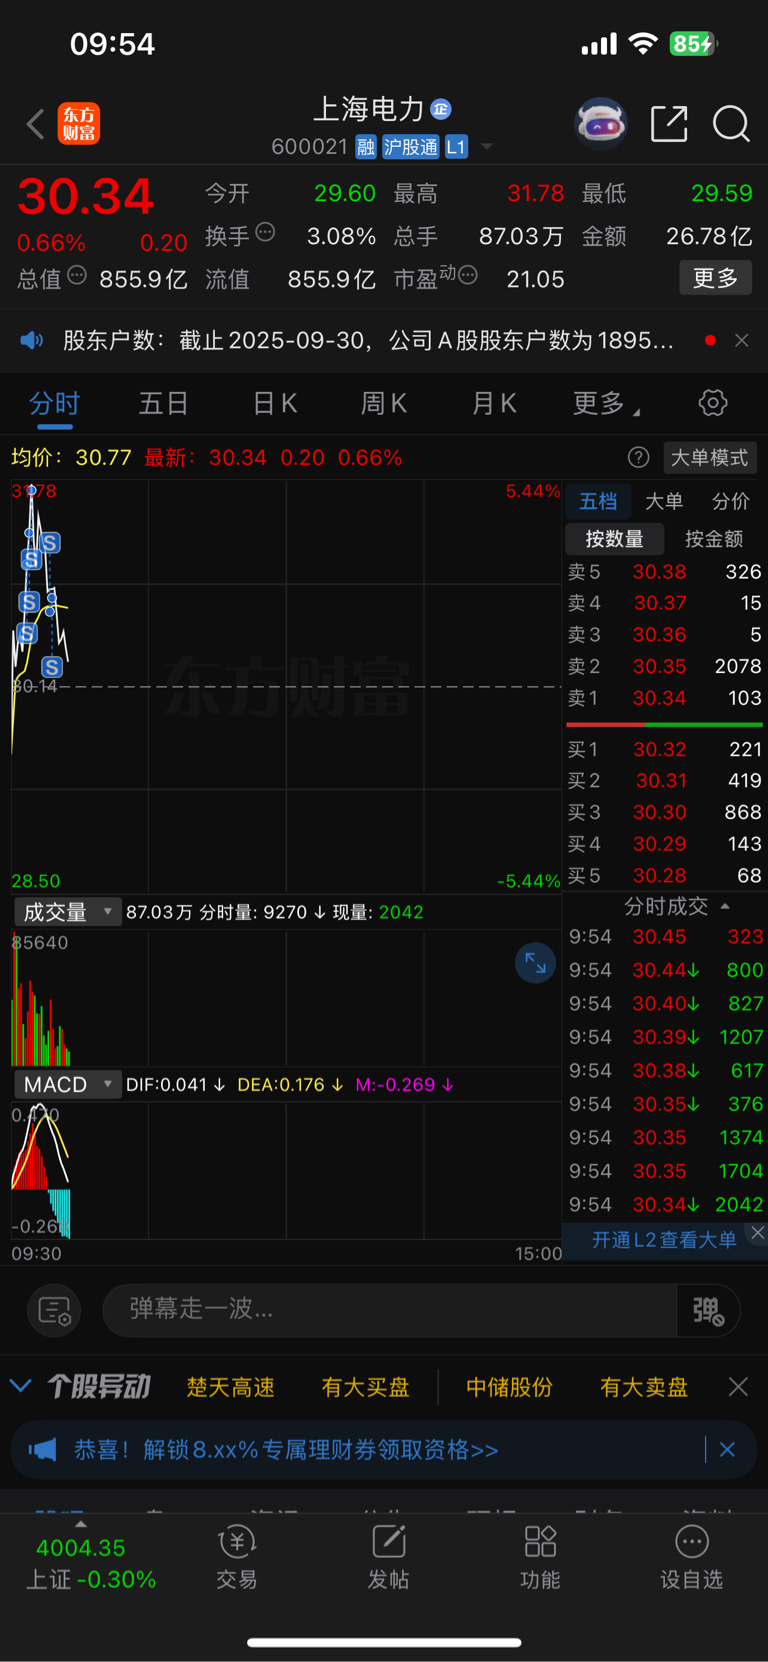Switch to the 日K tab
The image size is (768, 1662).
click(274, 403)
